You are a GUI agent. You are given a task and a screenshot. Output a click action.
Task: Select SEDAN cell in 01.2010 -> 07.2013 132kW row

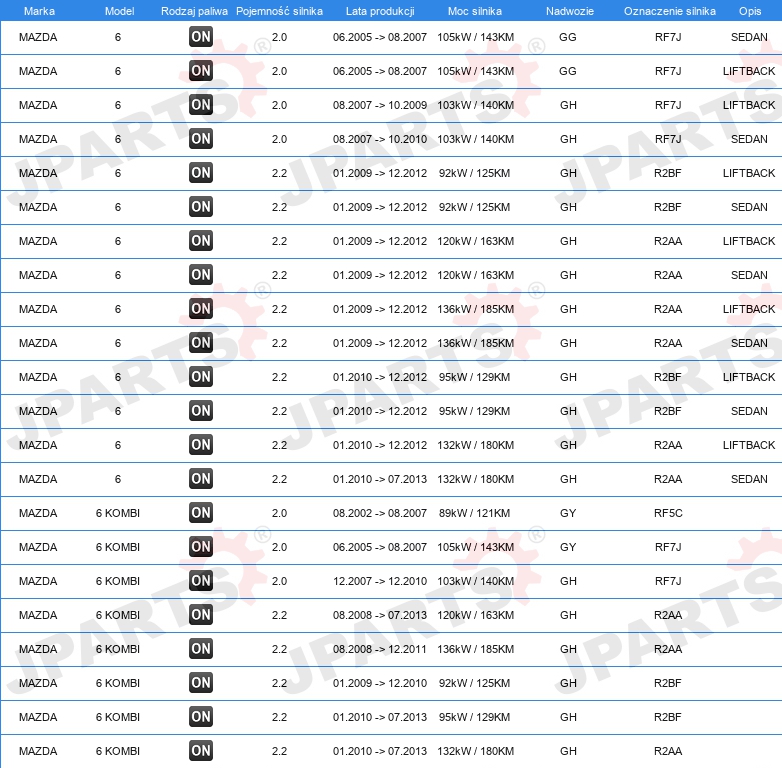(749, 479)
